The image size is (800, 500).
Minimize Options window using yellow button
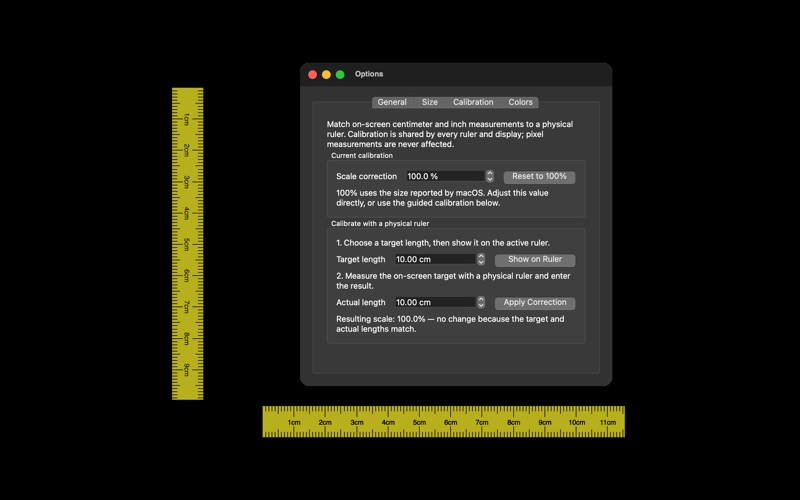pyautogui.click(x=327, y=74)
